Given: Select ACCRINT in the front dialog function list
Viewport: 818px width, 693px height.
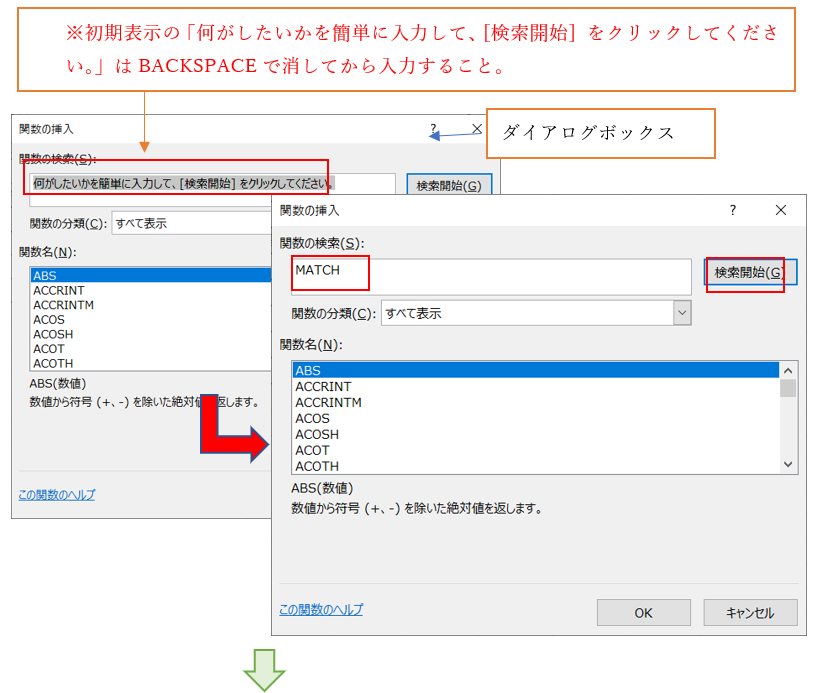Looking at the screenshot, I should point(323,386).
